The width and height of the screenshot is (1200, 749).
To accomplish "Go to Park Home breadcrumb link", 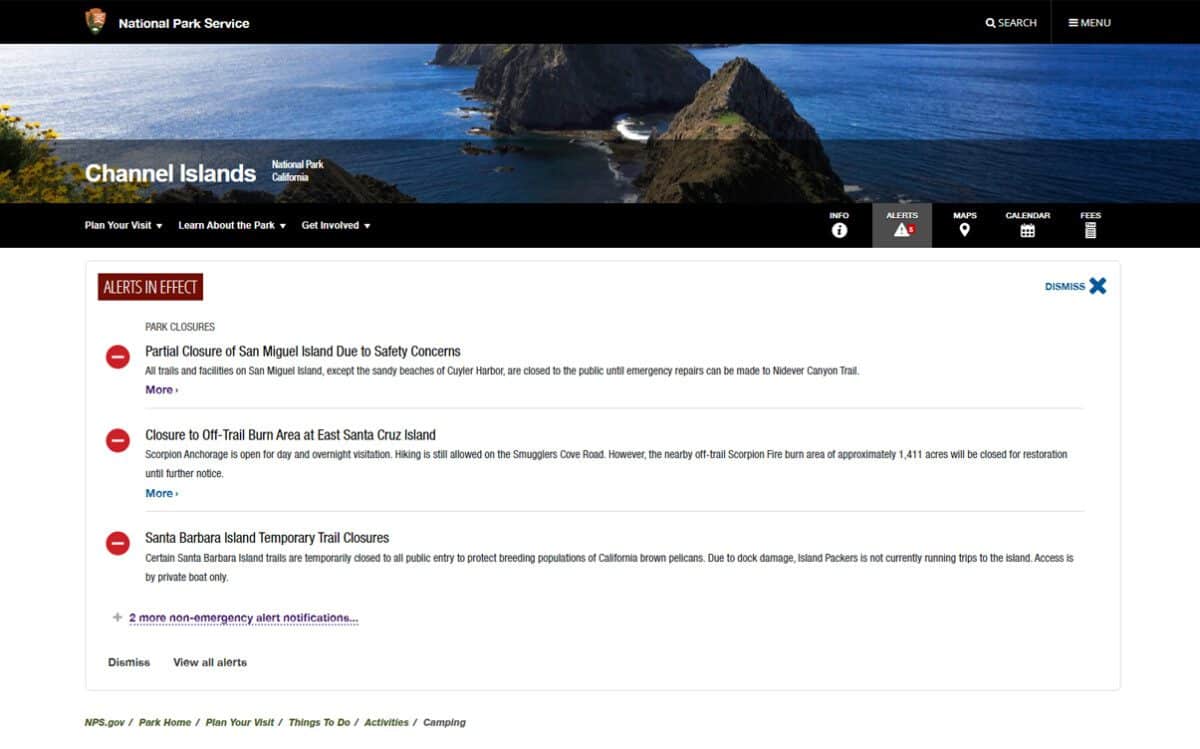I will pos(165,722).
